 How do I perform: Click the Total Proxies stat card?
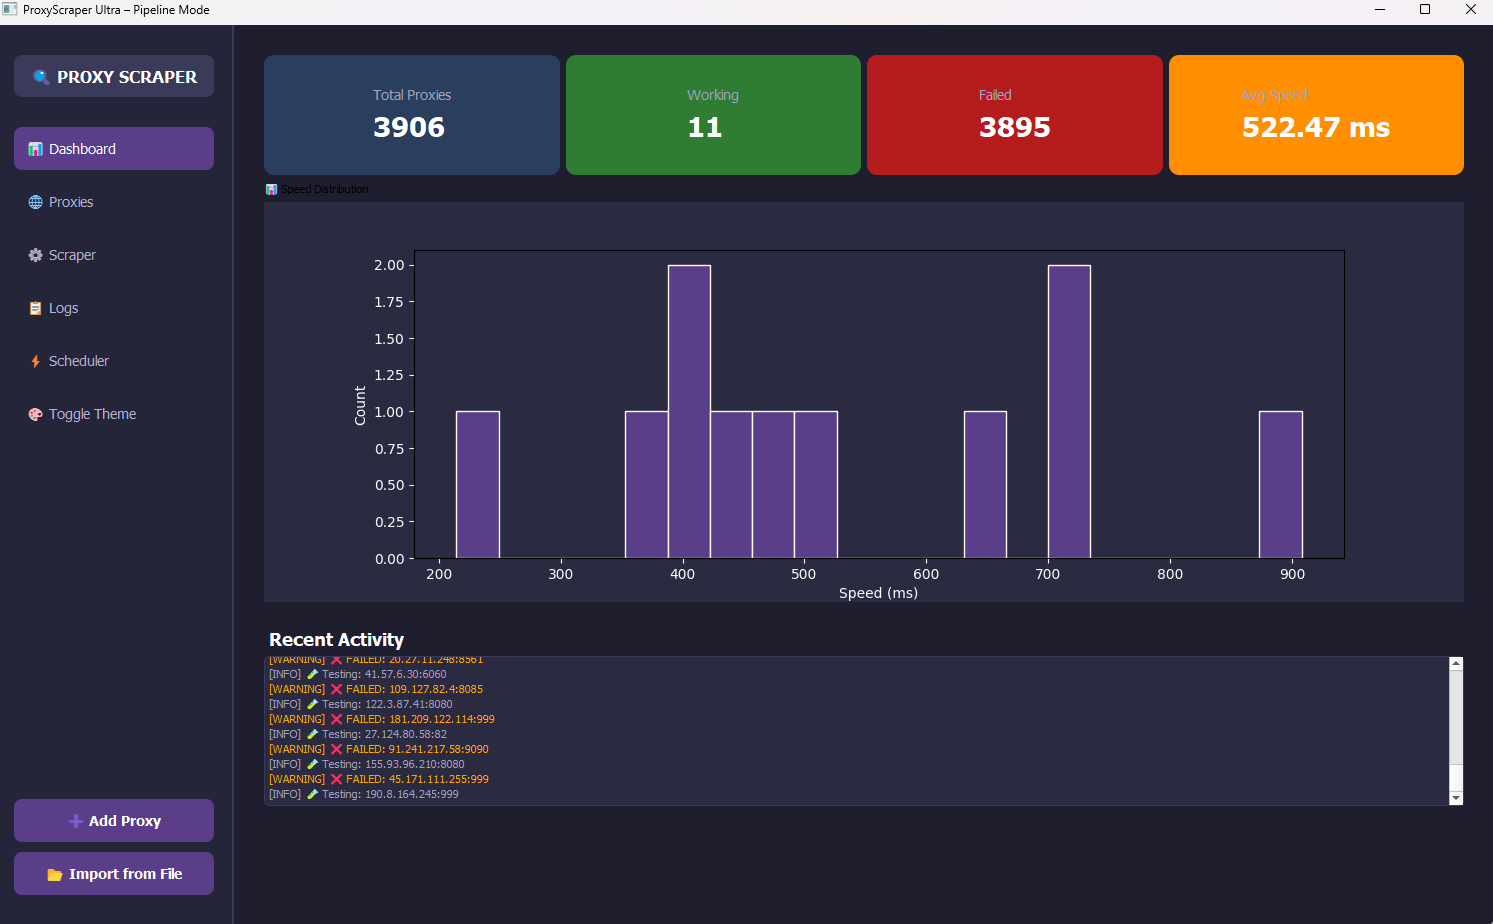point(412,115)
